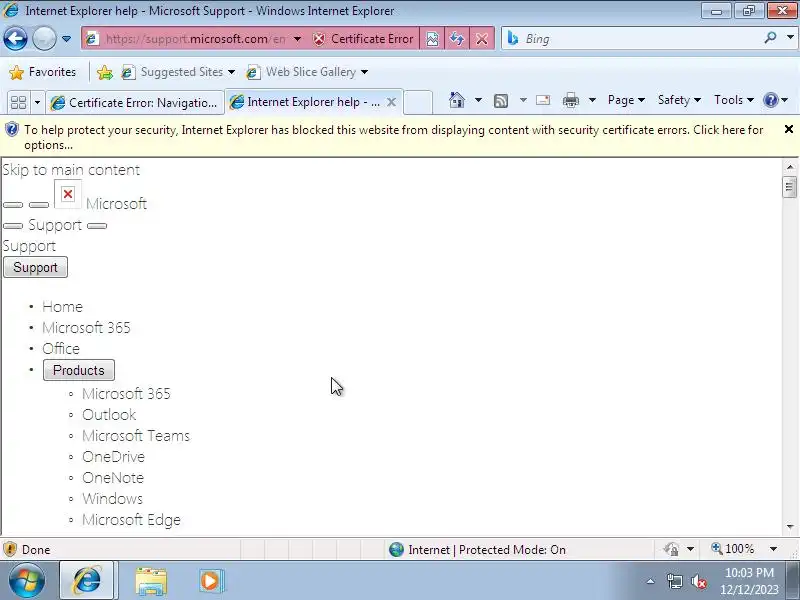Open a new blank tab
Screen dimensions: 800x600
(418, 102)
